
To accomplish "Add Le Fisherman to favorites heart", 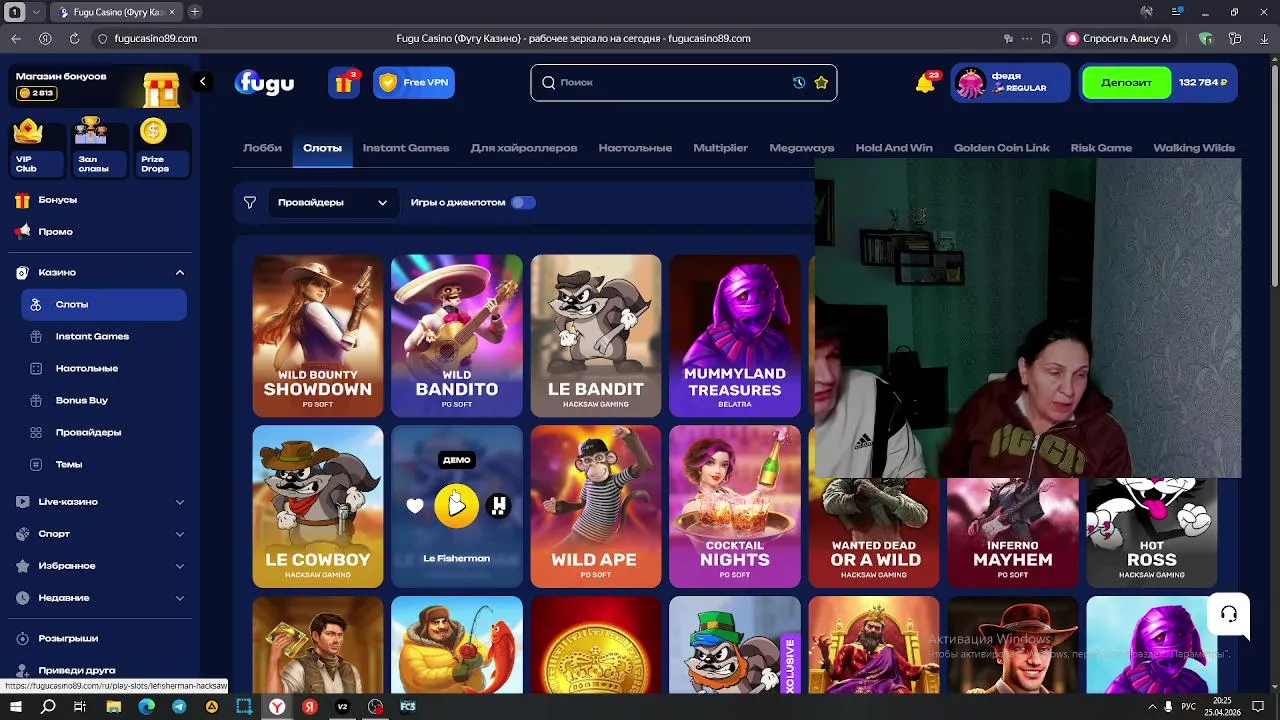I will coord(415,506).
